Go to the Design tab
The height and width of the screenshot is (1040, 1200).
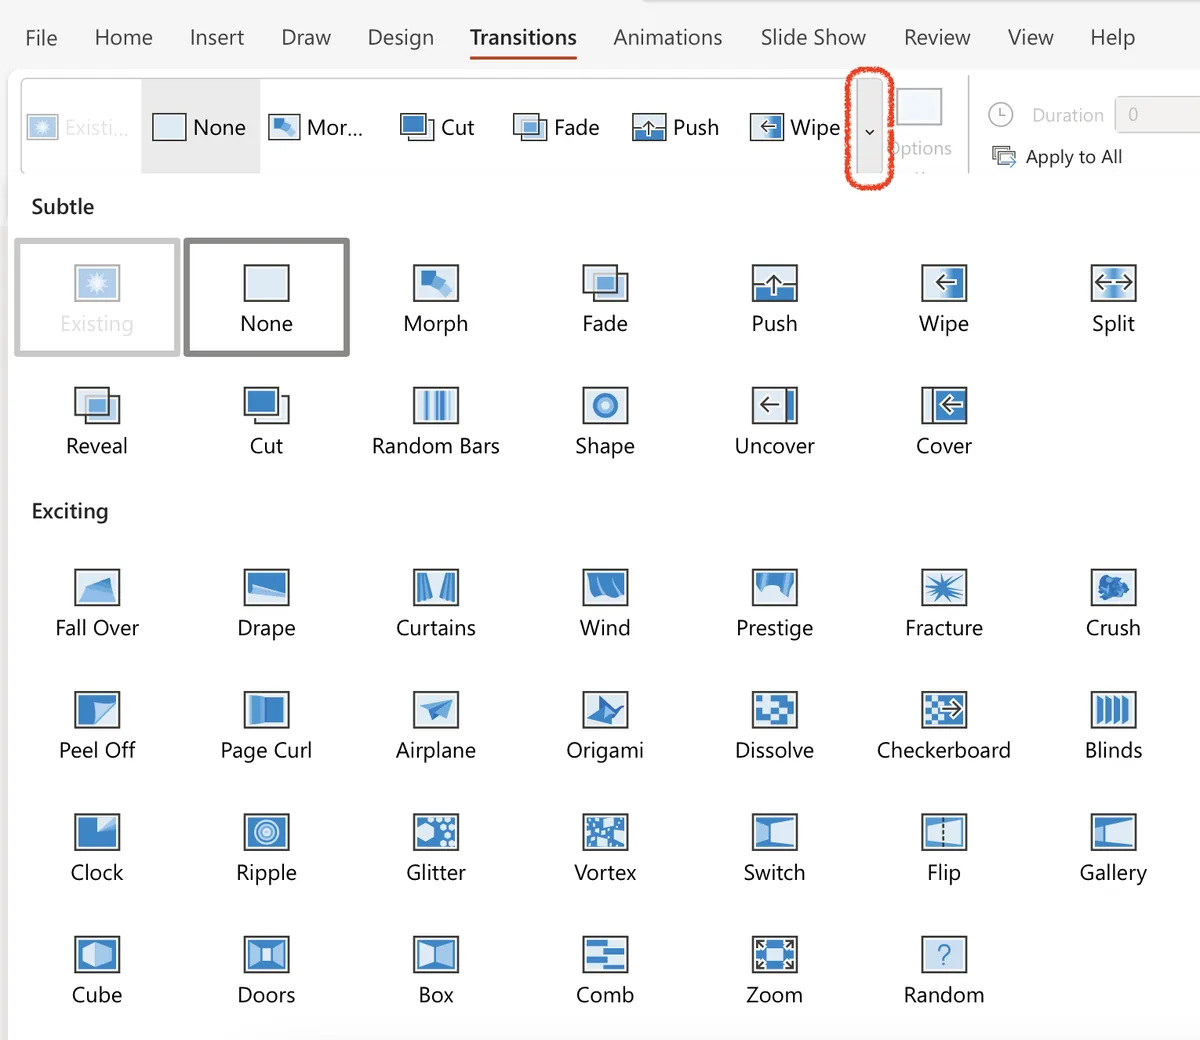401,38
